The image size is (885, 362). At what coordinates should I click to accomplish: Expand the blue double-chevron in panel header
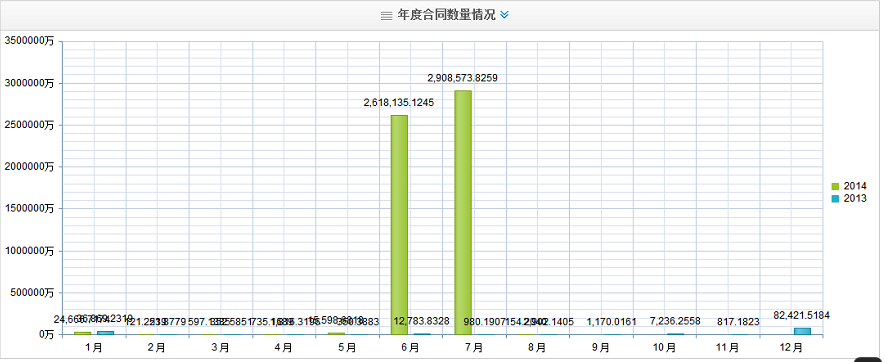[505, 15]
